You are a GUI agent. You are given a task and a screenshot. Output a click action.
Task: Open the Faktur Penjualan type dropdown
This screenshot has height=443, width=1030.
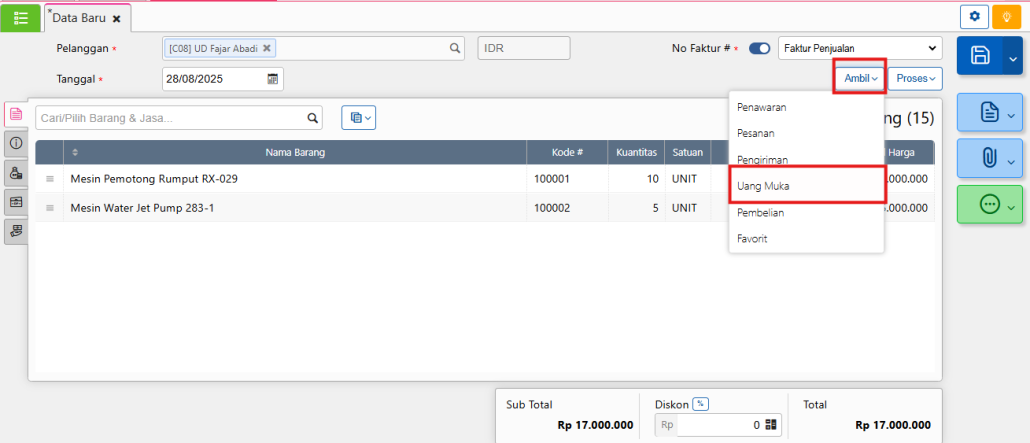859,48
